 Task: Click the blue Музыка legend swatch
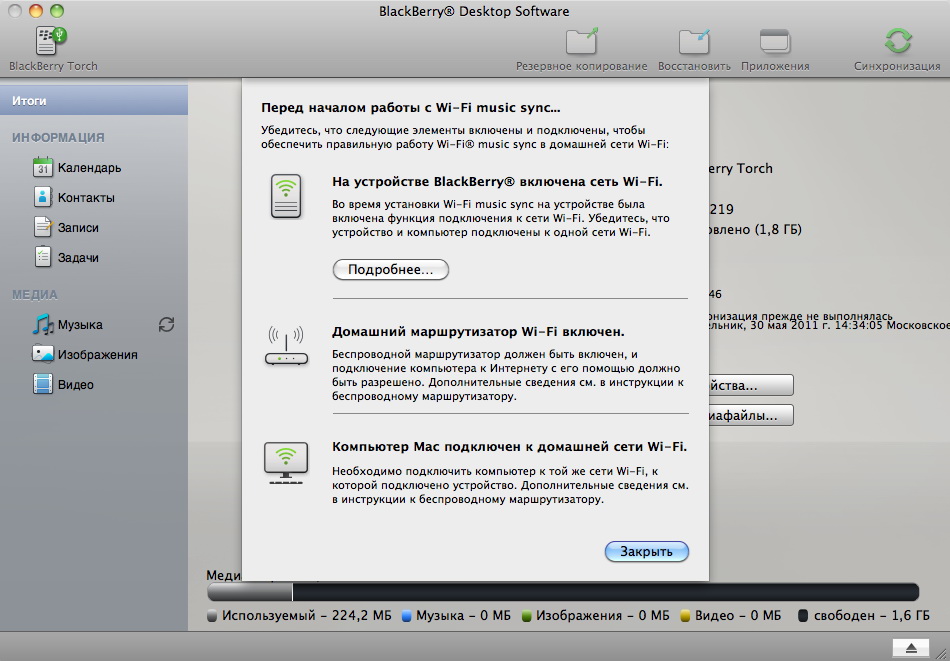(x=407, y=616)
